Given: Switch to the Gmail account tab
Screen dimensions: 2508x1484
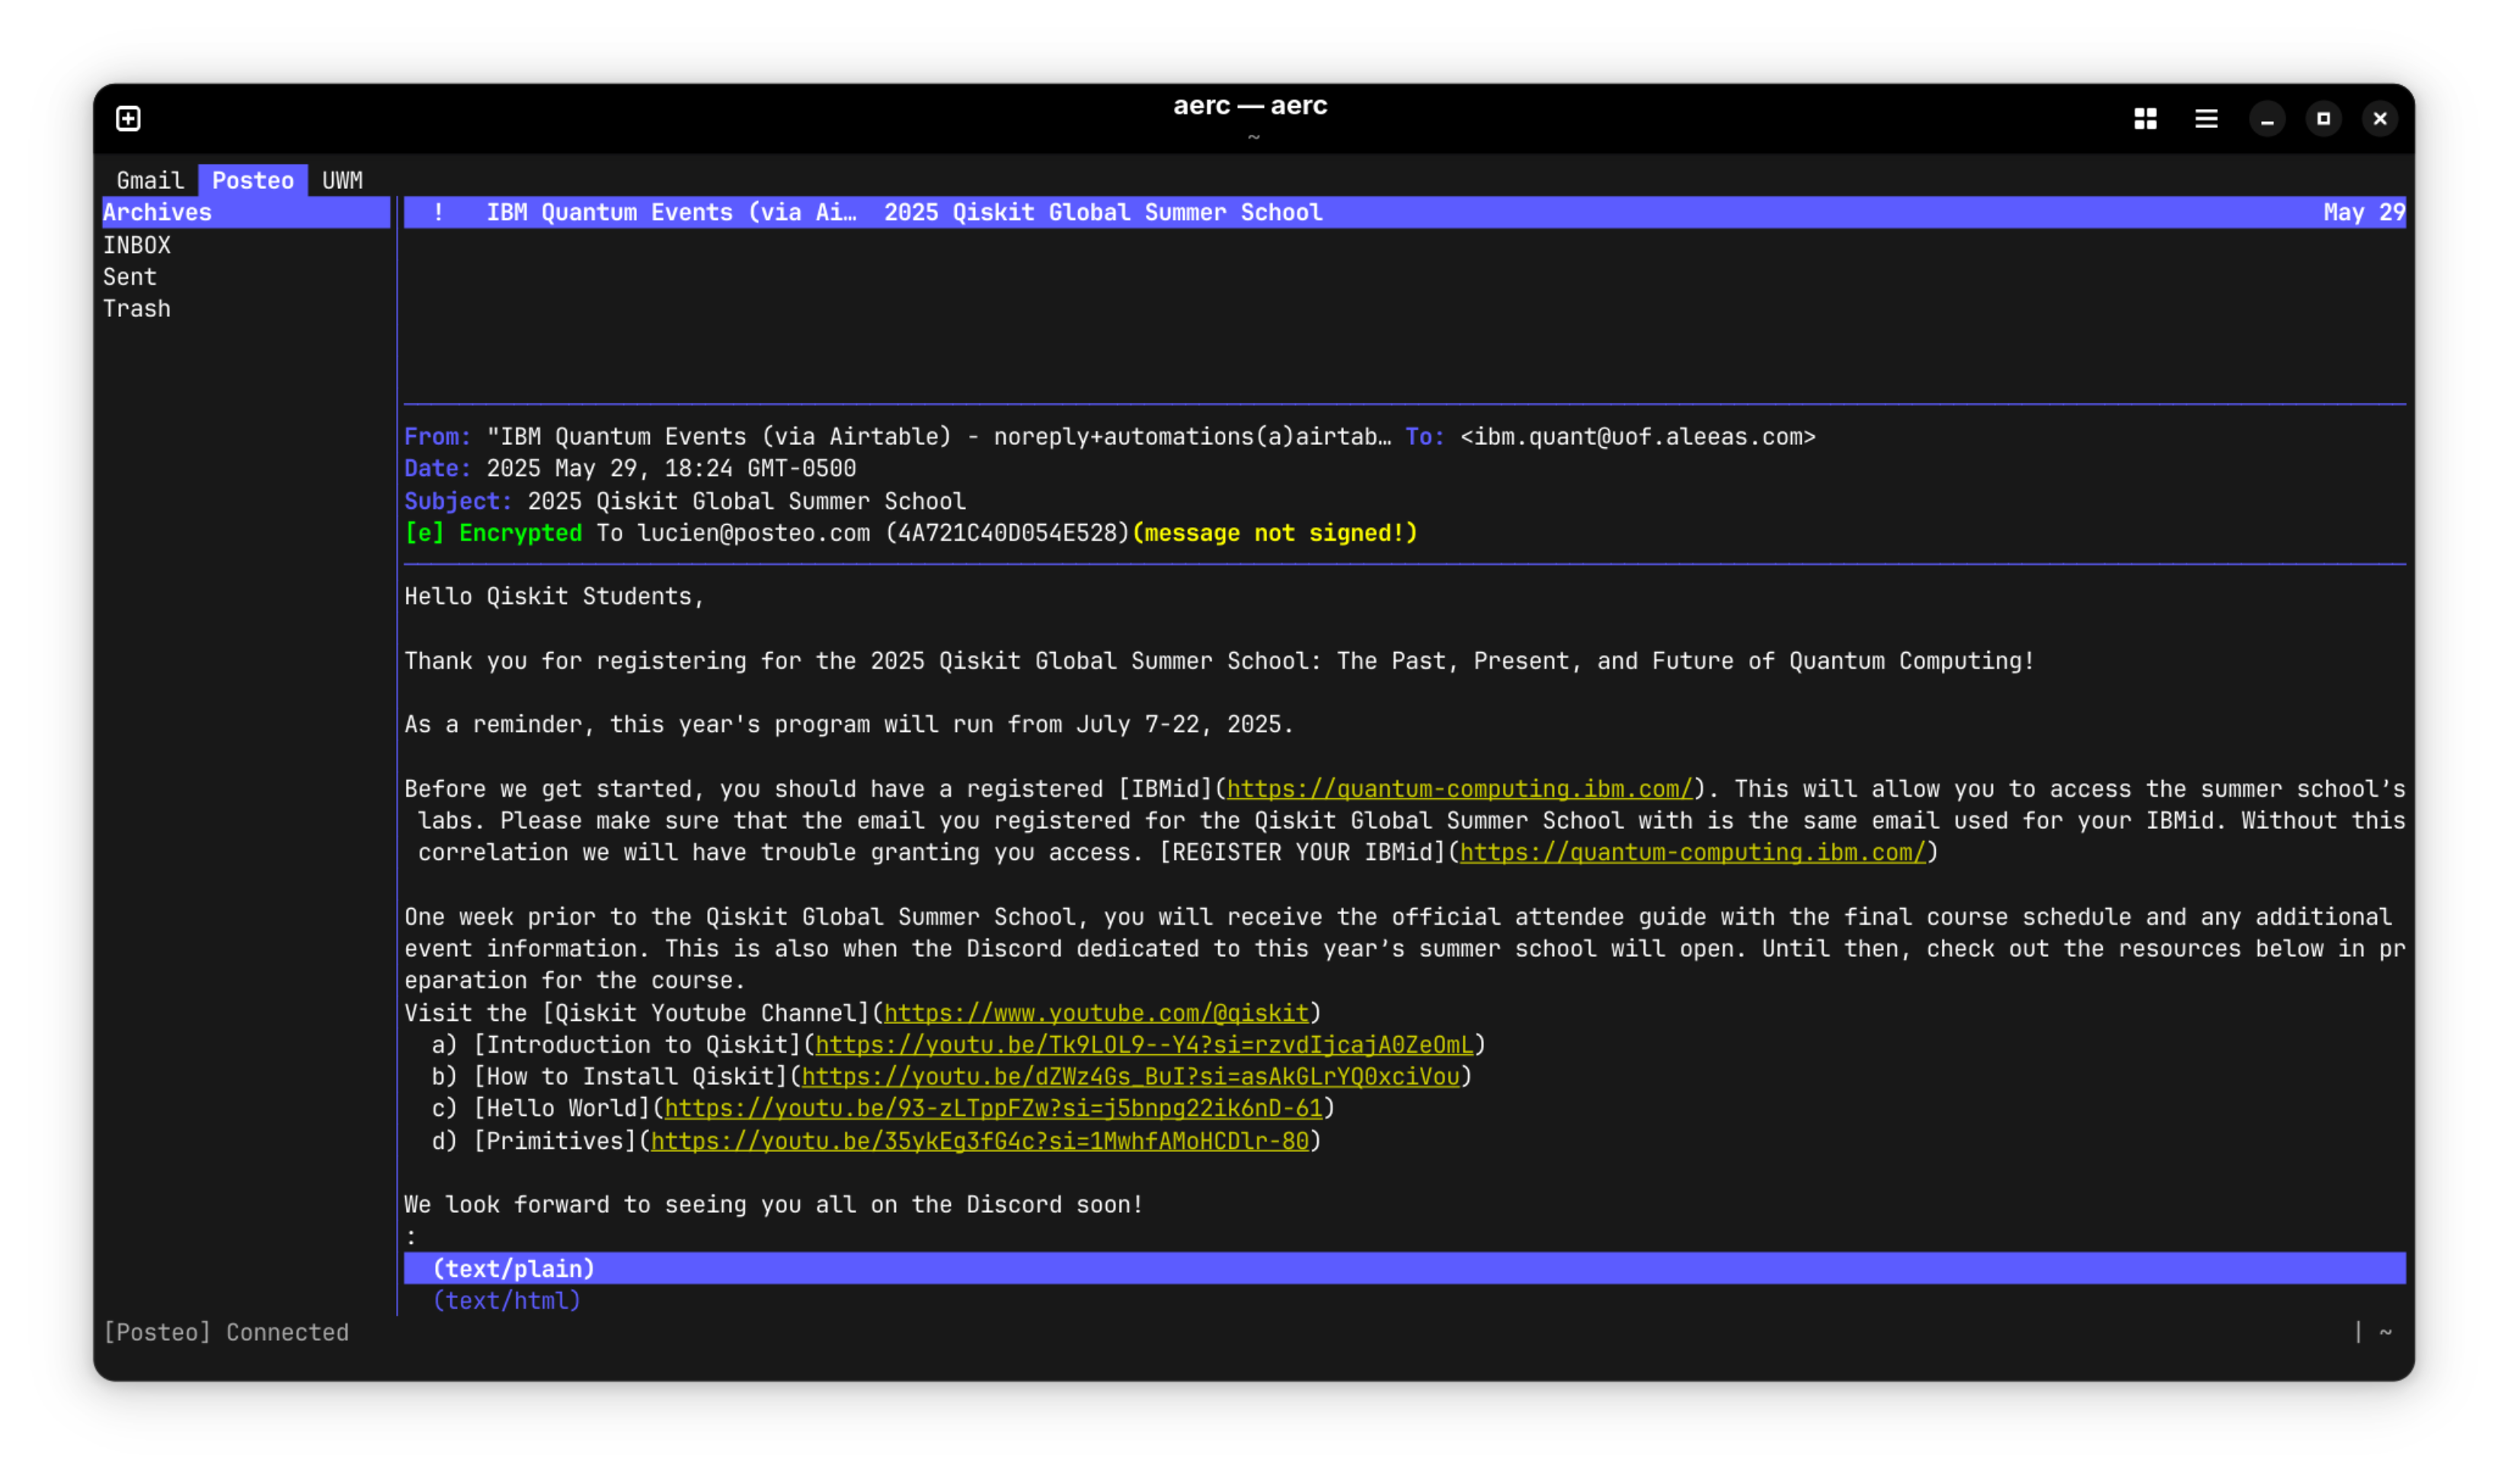Looking at the screenshot, I should [150, 181].
